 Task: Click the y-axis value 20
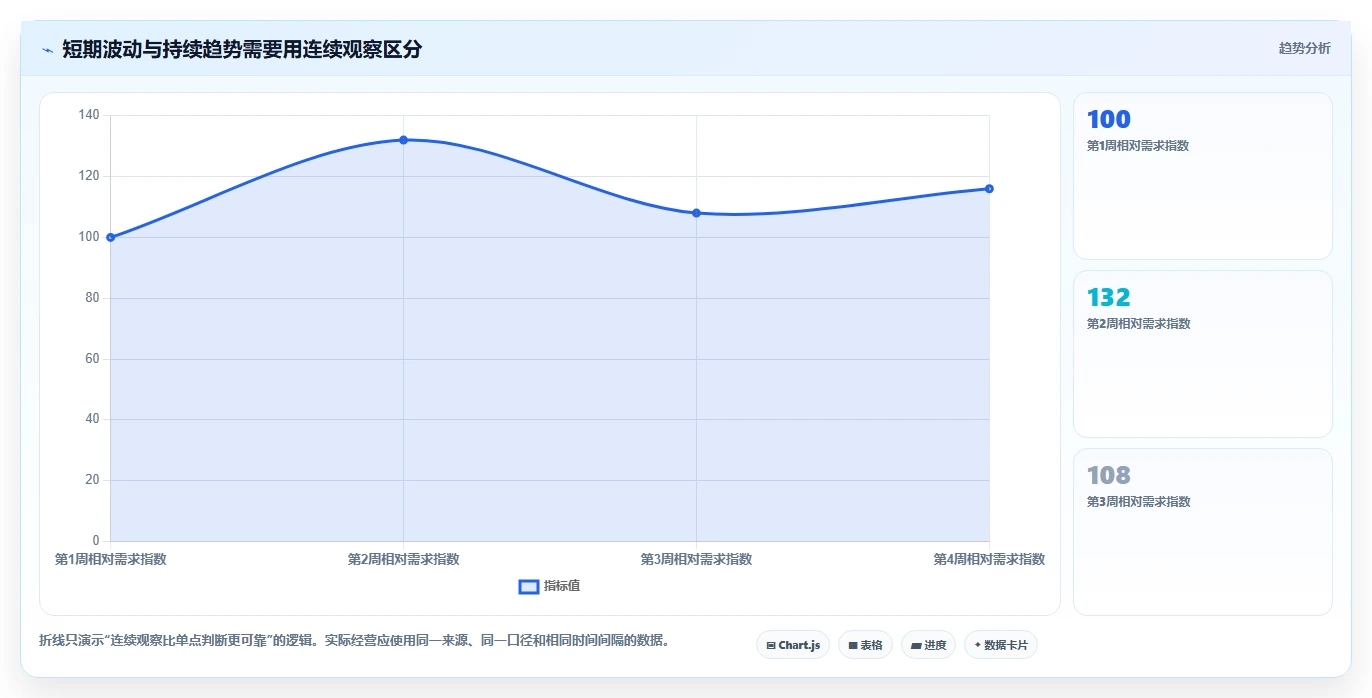(92, 480)
